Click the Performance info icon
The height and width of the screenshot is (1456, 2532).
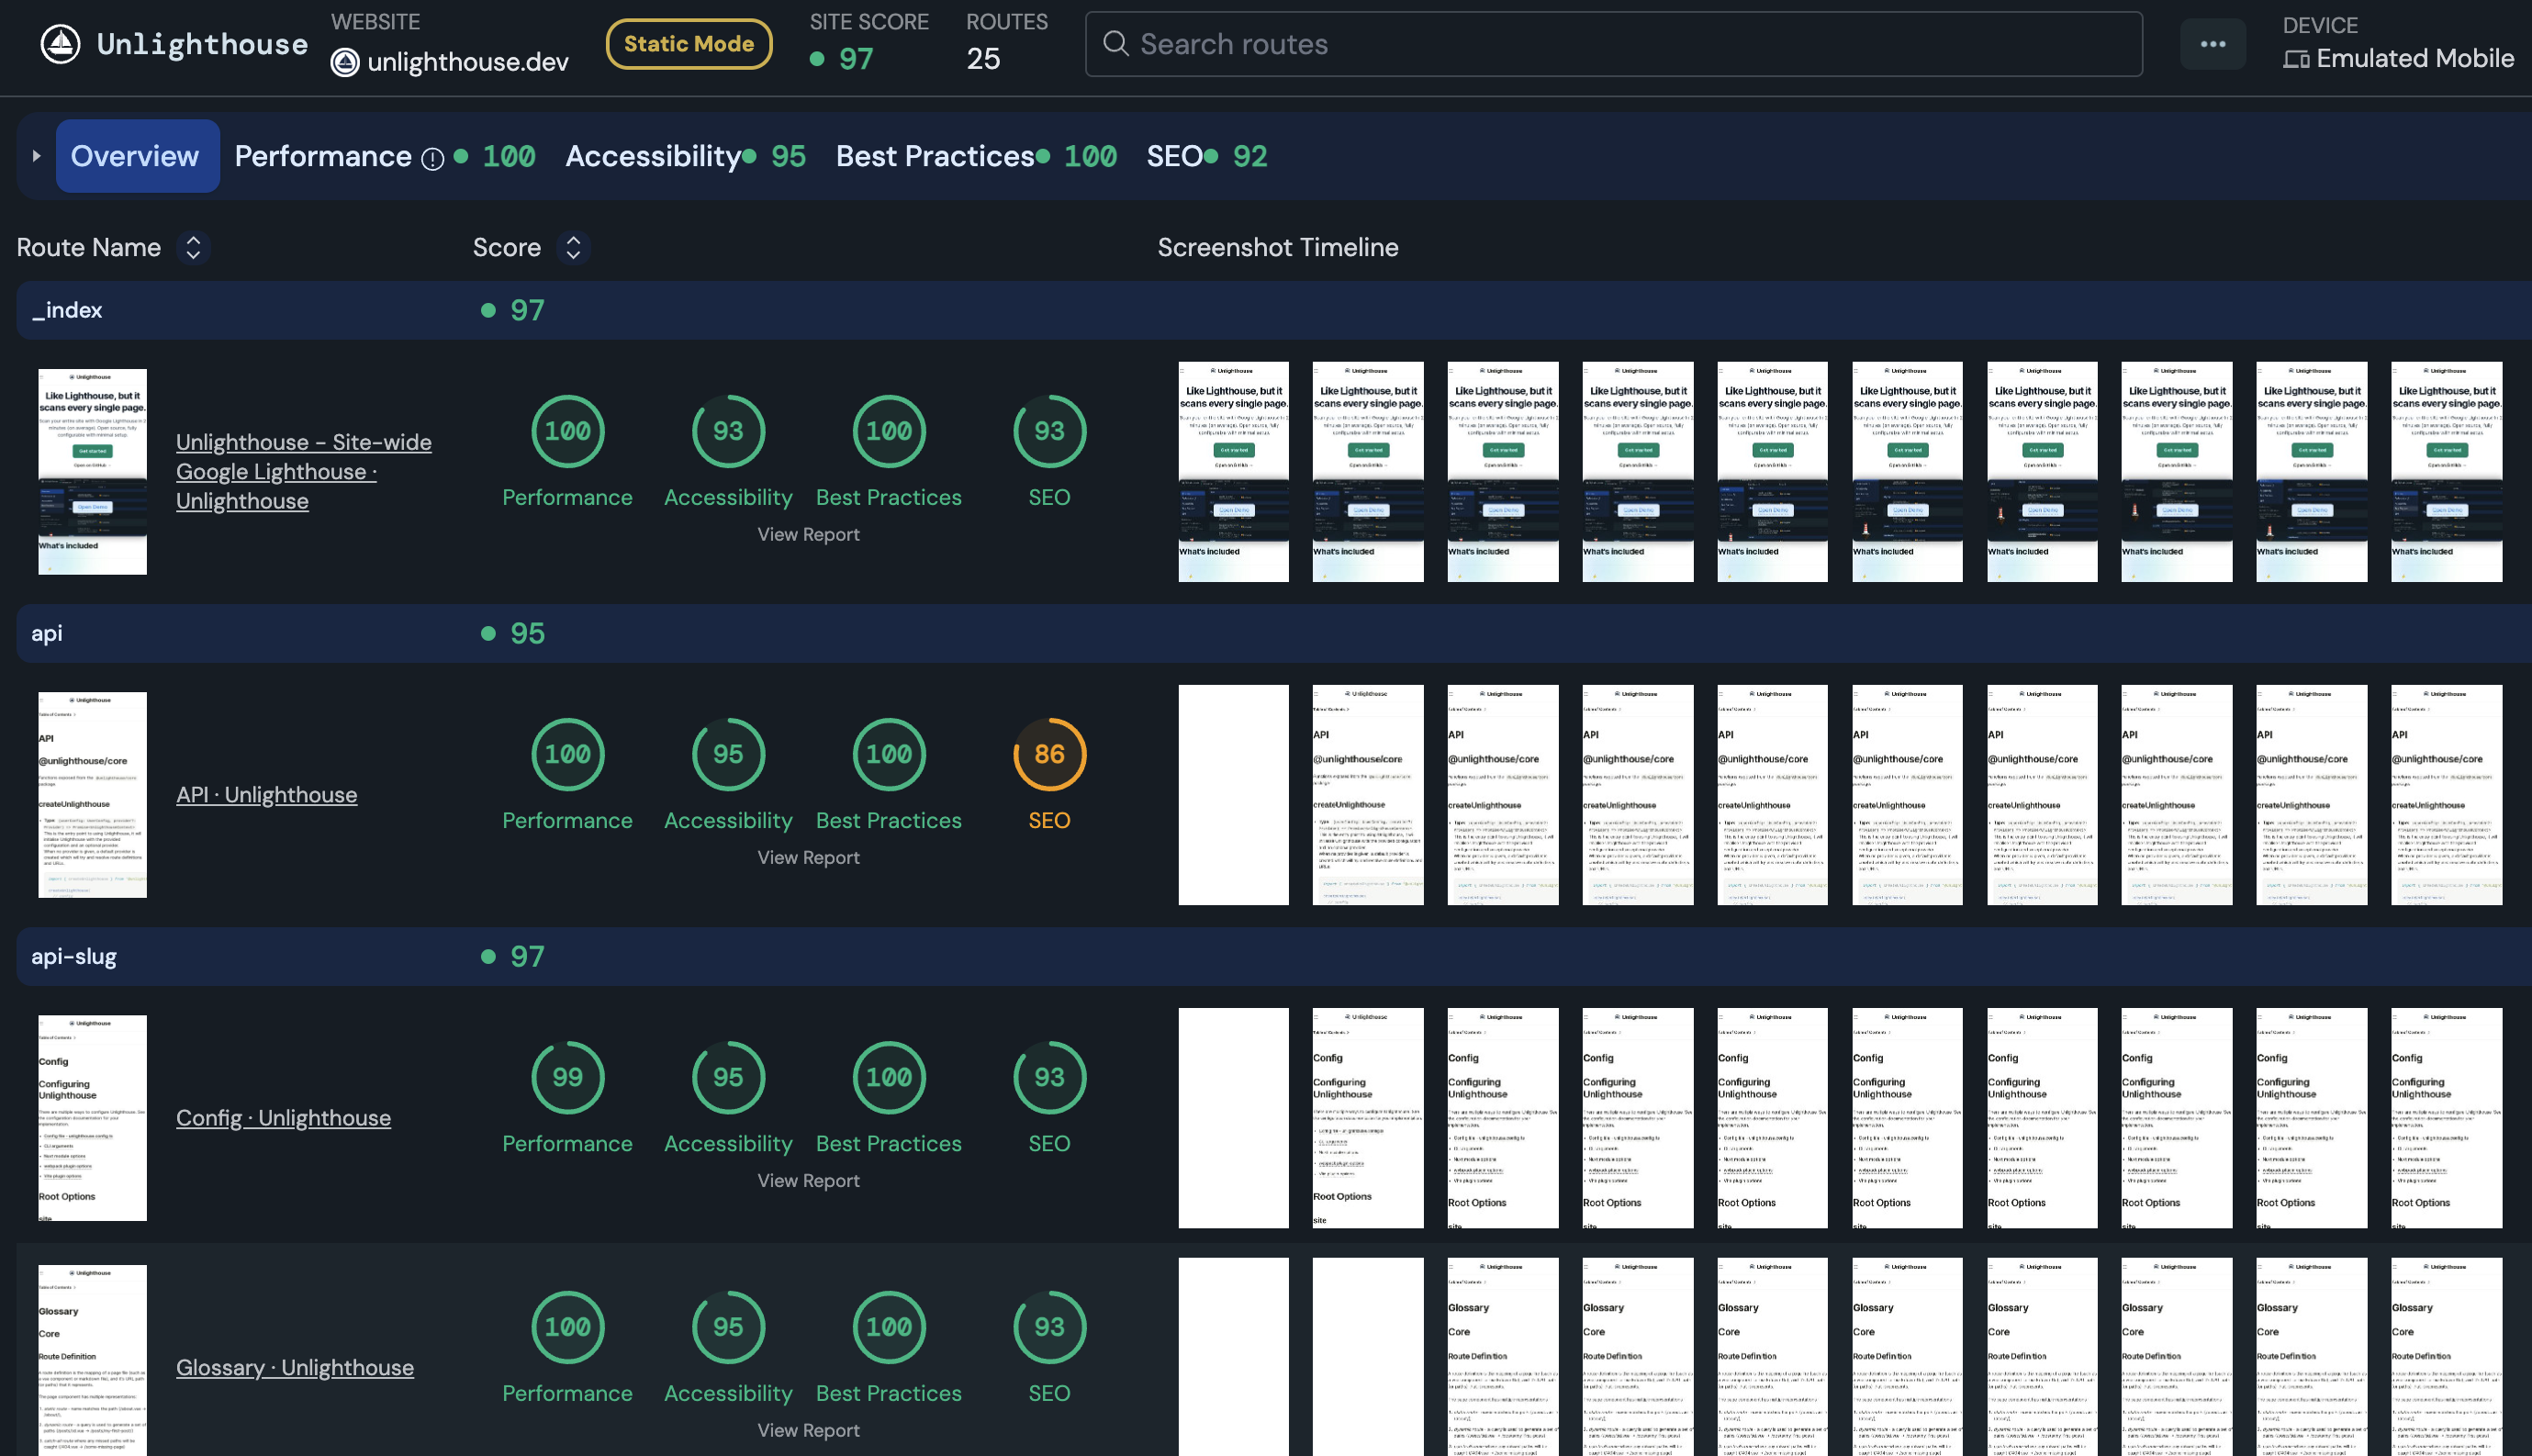click(x=432, y=158)
